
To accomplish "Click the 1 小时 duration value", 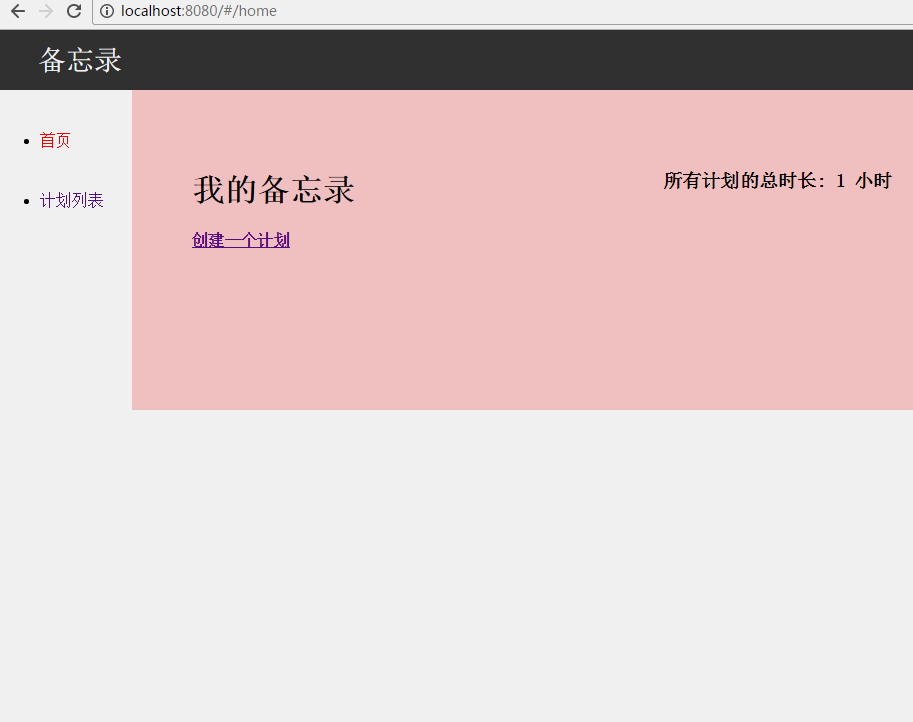I will coord(863,181).
